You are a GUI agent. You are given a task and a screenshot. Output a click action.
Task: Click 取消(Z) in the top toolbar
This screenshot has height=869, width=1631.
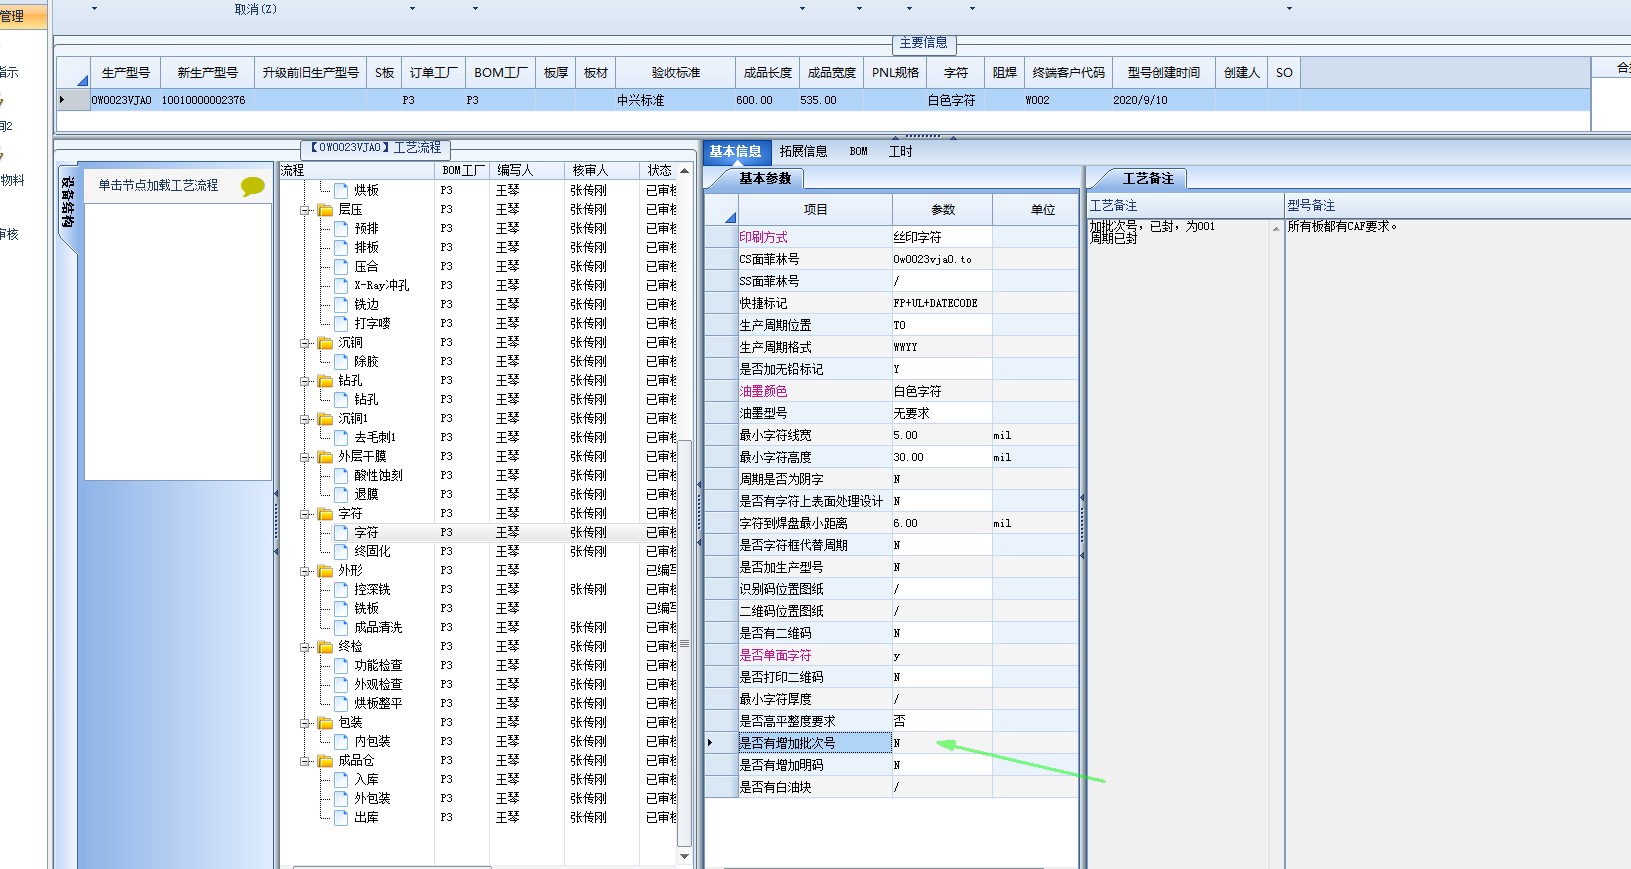[x=256, y=9]
